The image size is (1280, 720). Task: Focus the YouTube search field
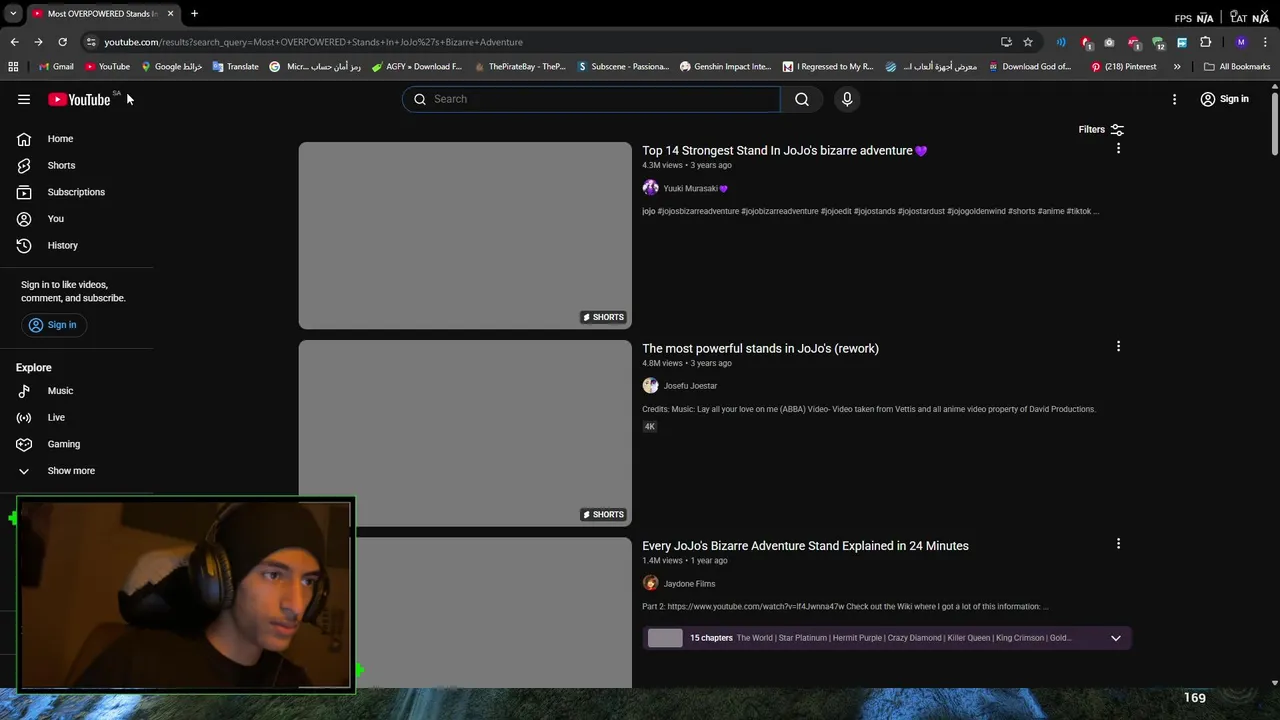point(591,99)
